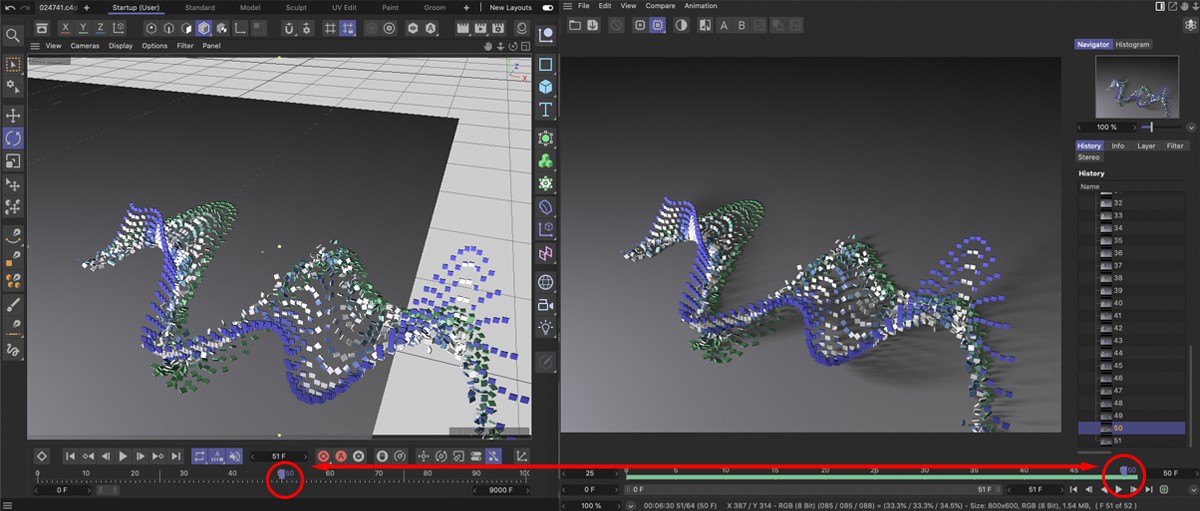This screenshot has height=511, width=1200.
Task: Open the Compare menu in Picture Viewer
Action: [x=659, y=6]
